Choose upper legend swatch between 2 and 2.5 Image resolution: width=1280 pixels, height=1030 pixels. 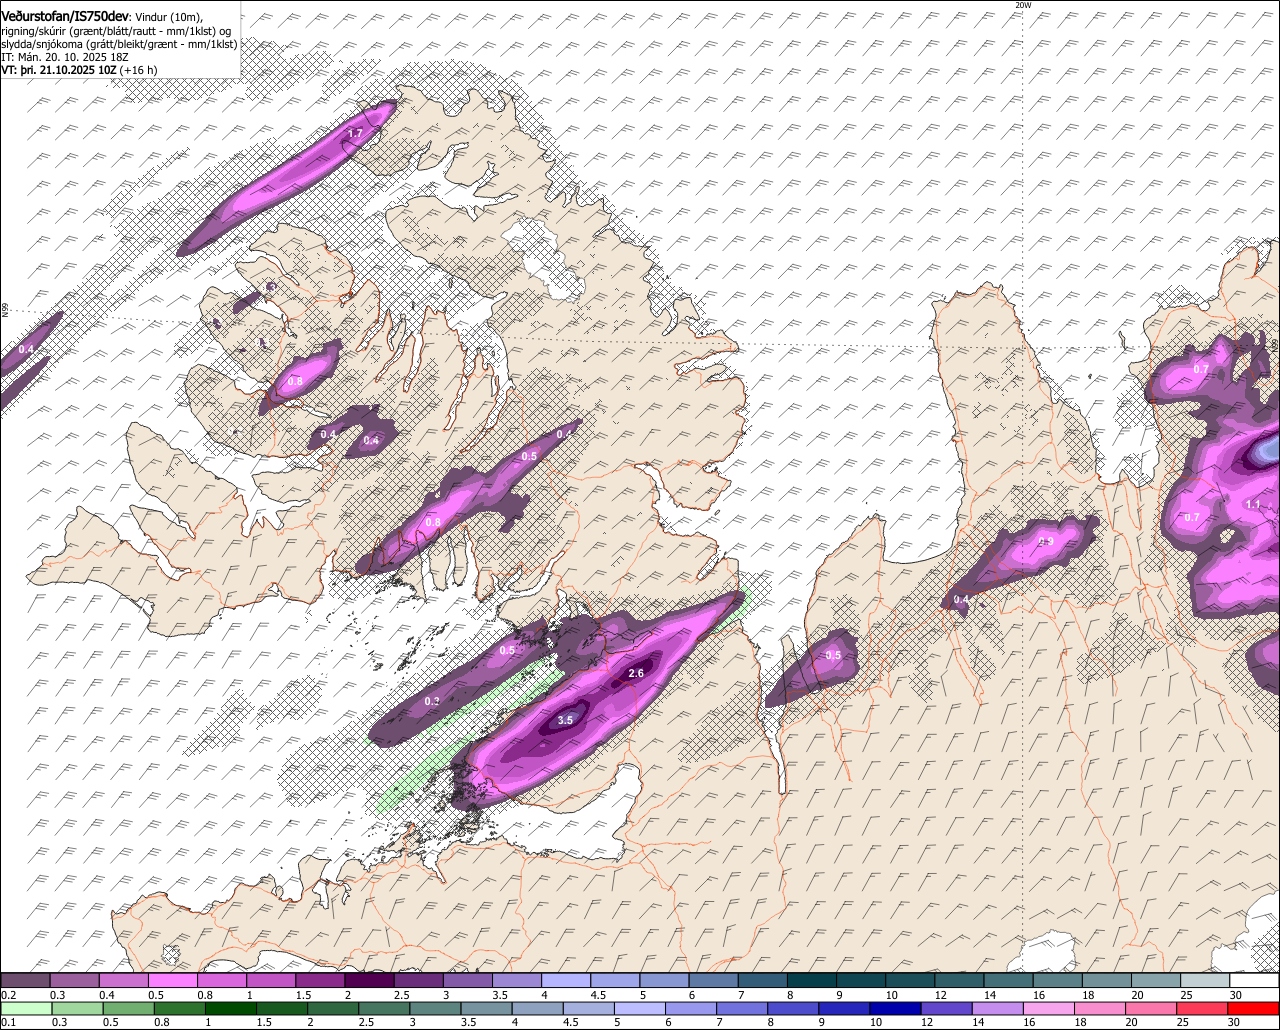[369, 981]
